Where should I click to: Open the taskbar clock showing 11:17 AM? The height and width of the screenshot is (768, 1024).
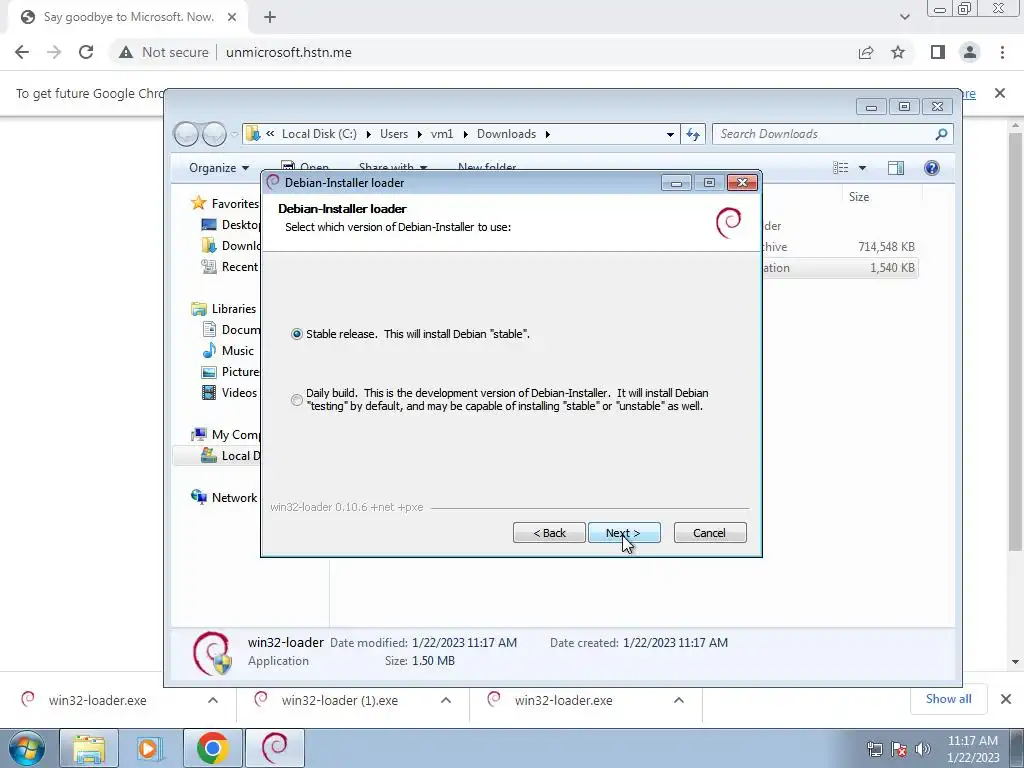coord(973,749)
